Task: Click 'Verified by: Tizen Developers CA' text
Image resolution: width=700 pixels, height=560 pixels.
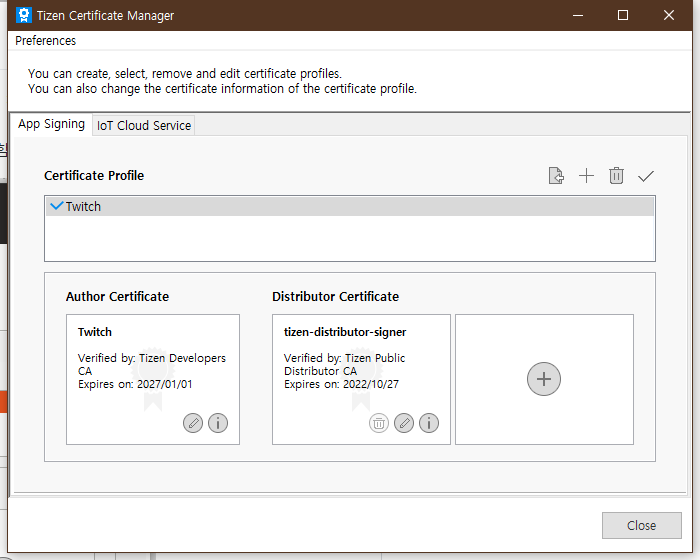Action: tap(152, 364)
